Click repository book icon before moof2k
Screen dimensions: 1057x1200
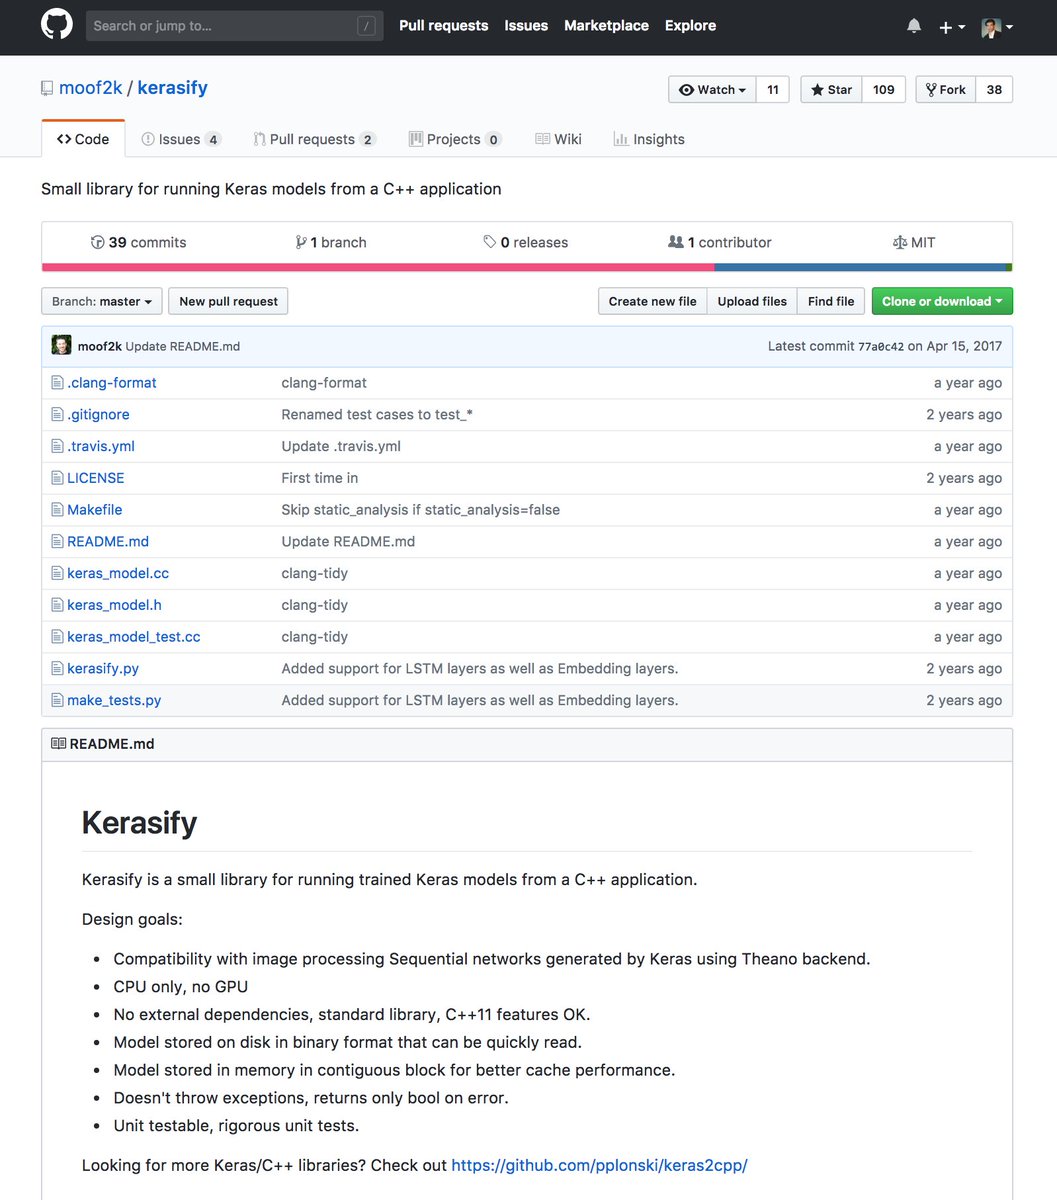(x=47, y=88)
